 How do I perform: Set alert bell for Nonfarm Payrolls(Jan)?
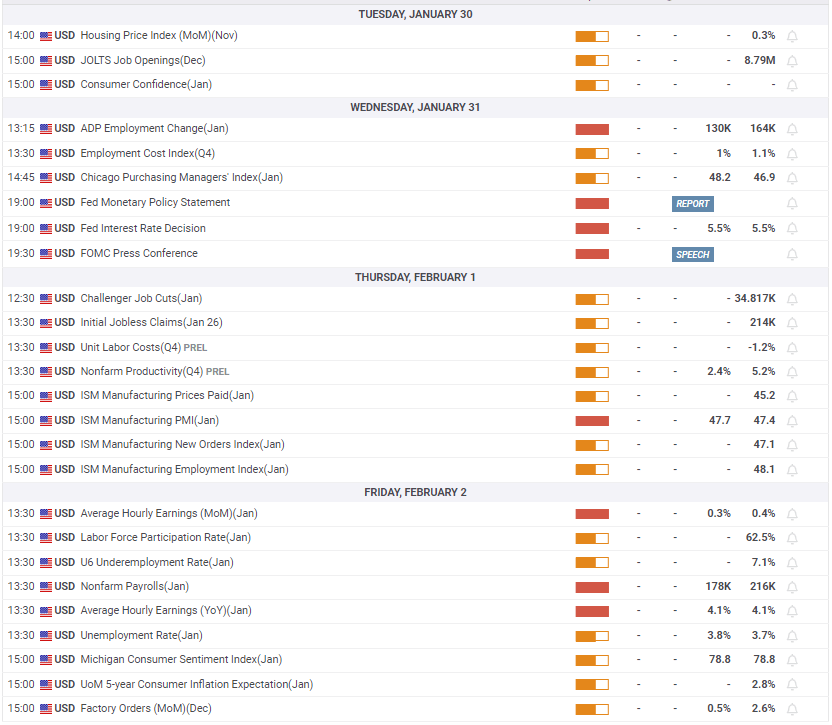point(792,587)
